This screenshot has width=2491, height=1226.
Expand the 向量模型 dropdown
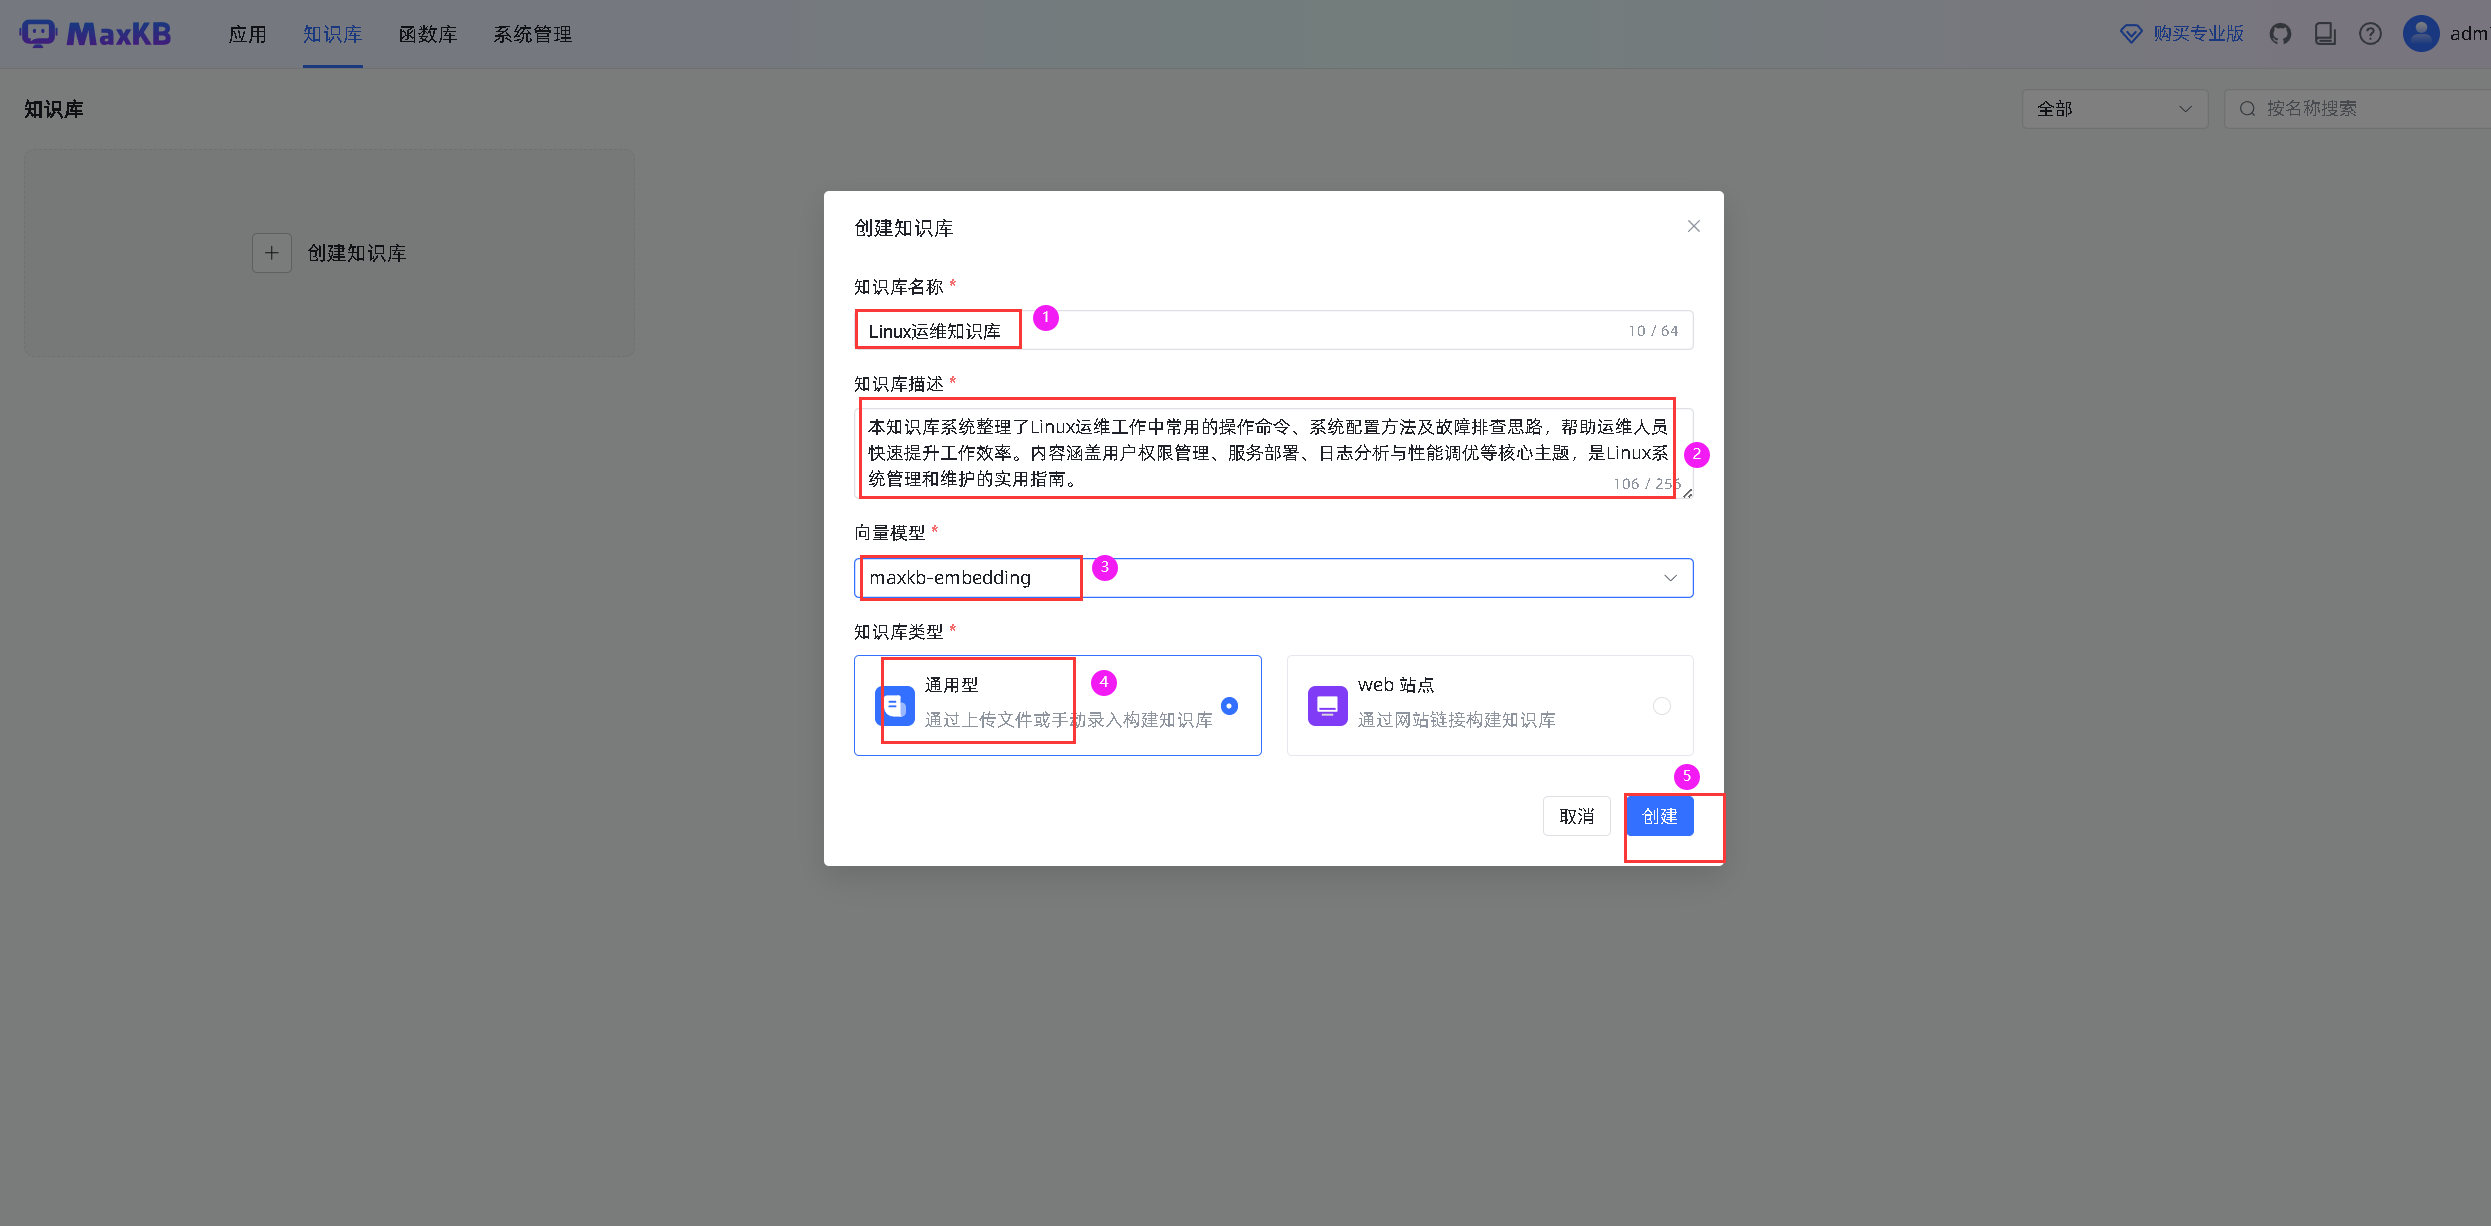pos(1668,577)
